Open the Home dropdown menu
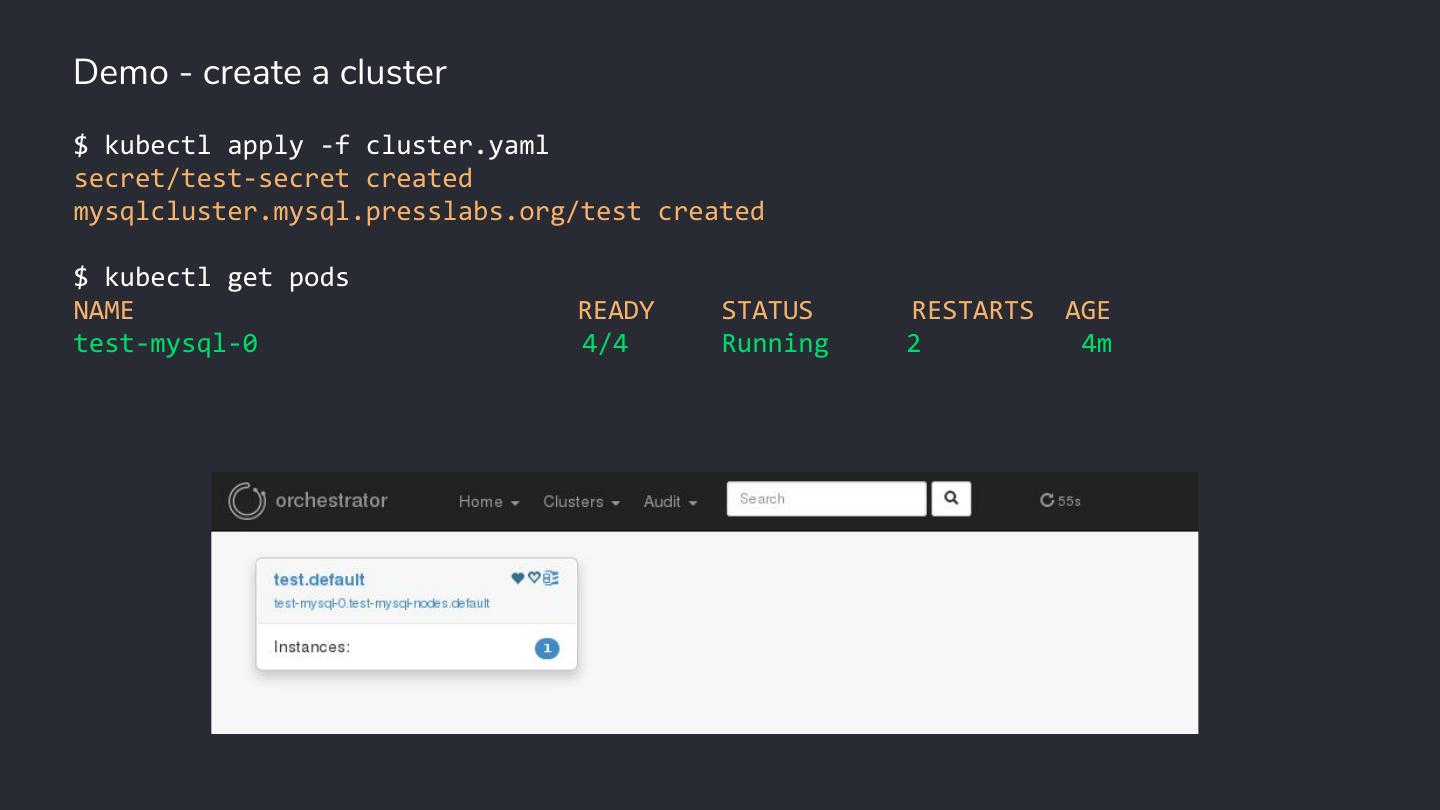The image size is (1440, 810). click(x=488, y=502)
